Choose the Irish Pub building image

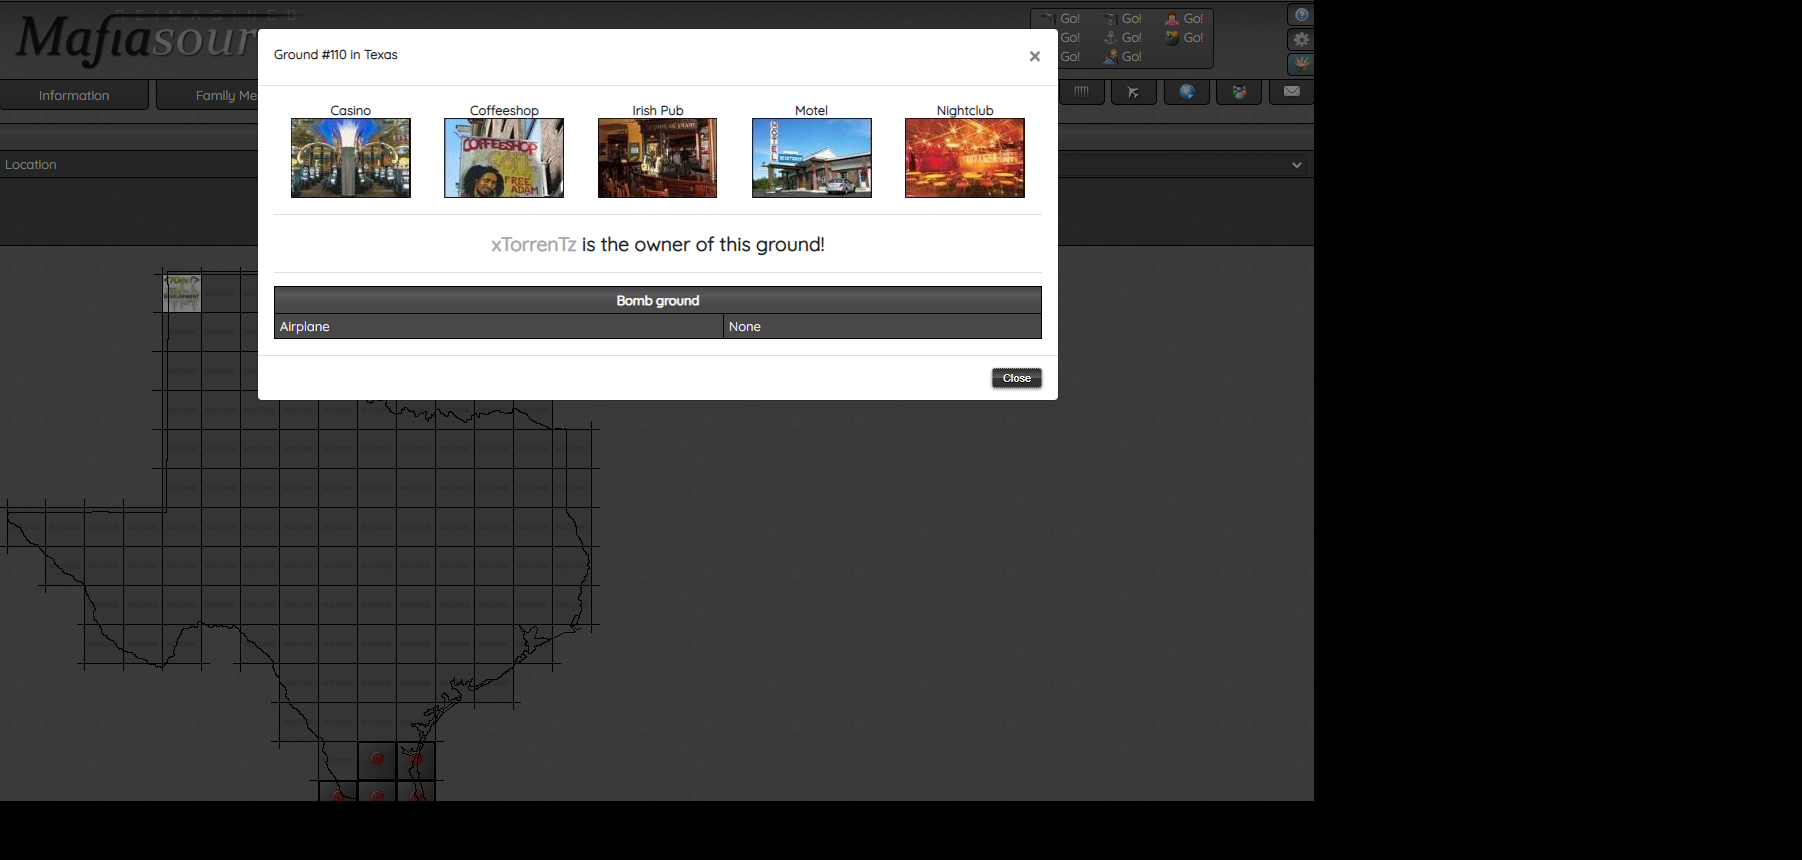coord(657,158)
